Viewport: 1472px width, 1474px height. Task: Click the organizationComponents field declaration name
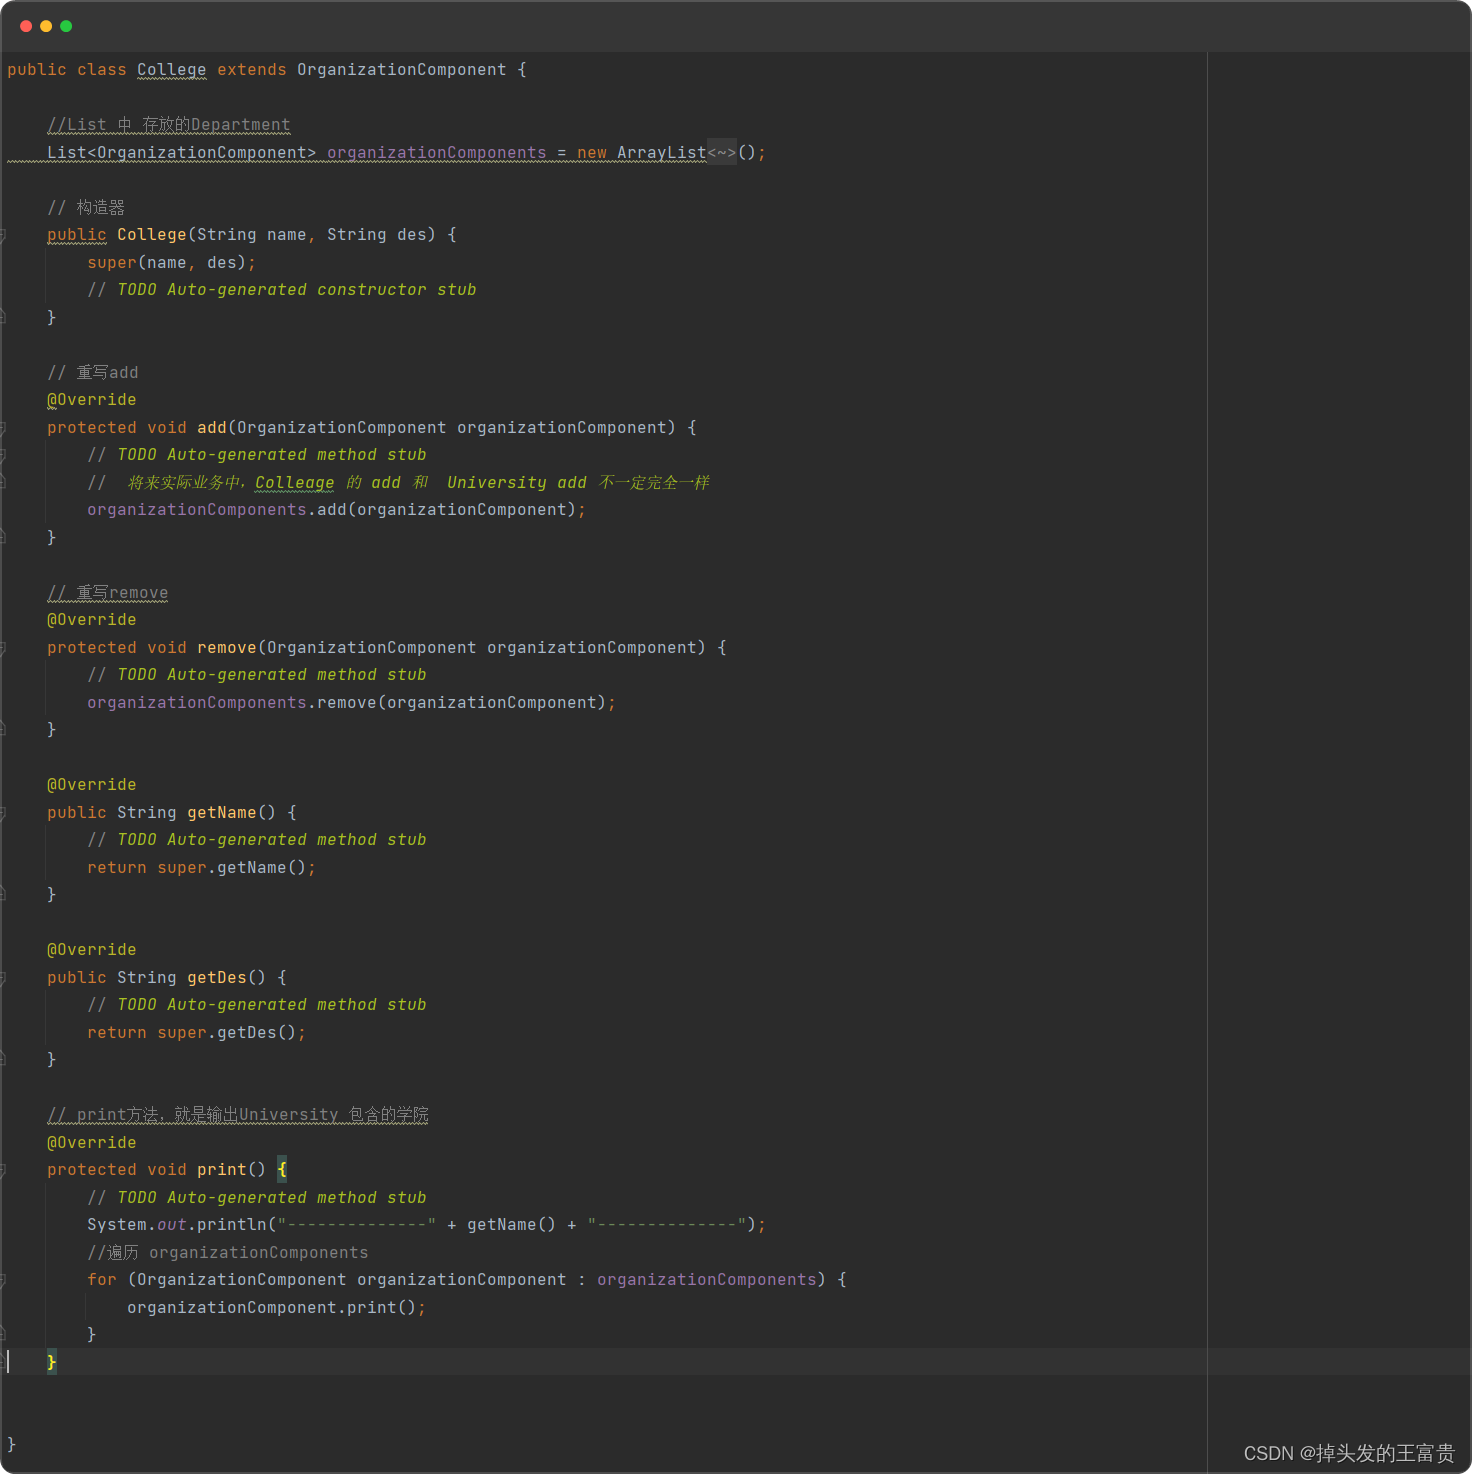pos(437,153)
